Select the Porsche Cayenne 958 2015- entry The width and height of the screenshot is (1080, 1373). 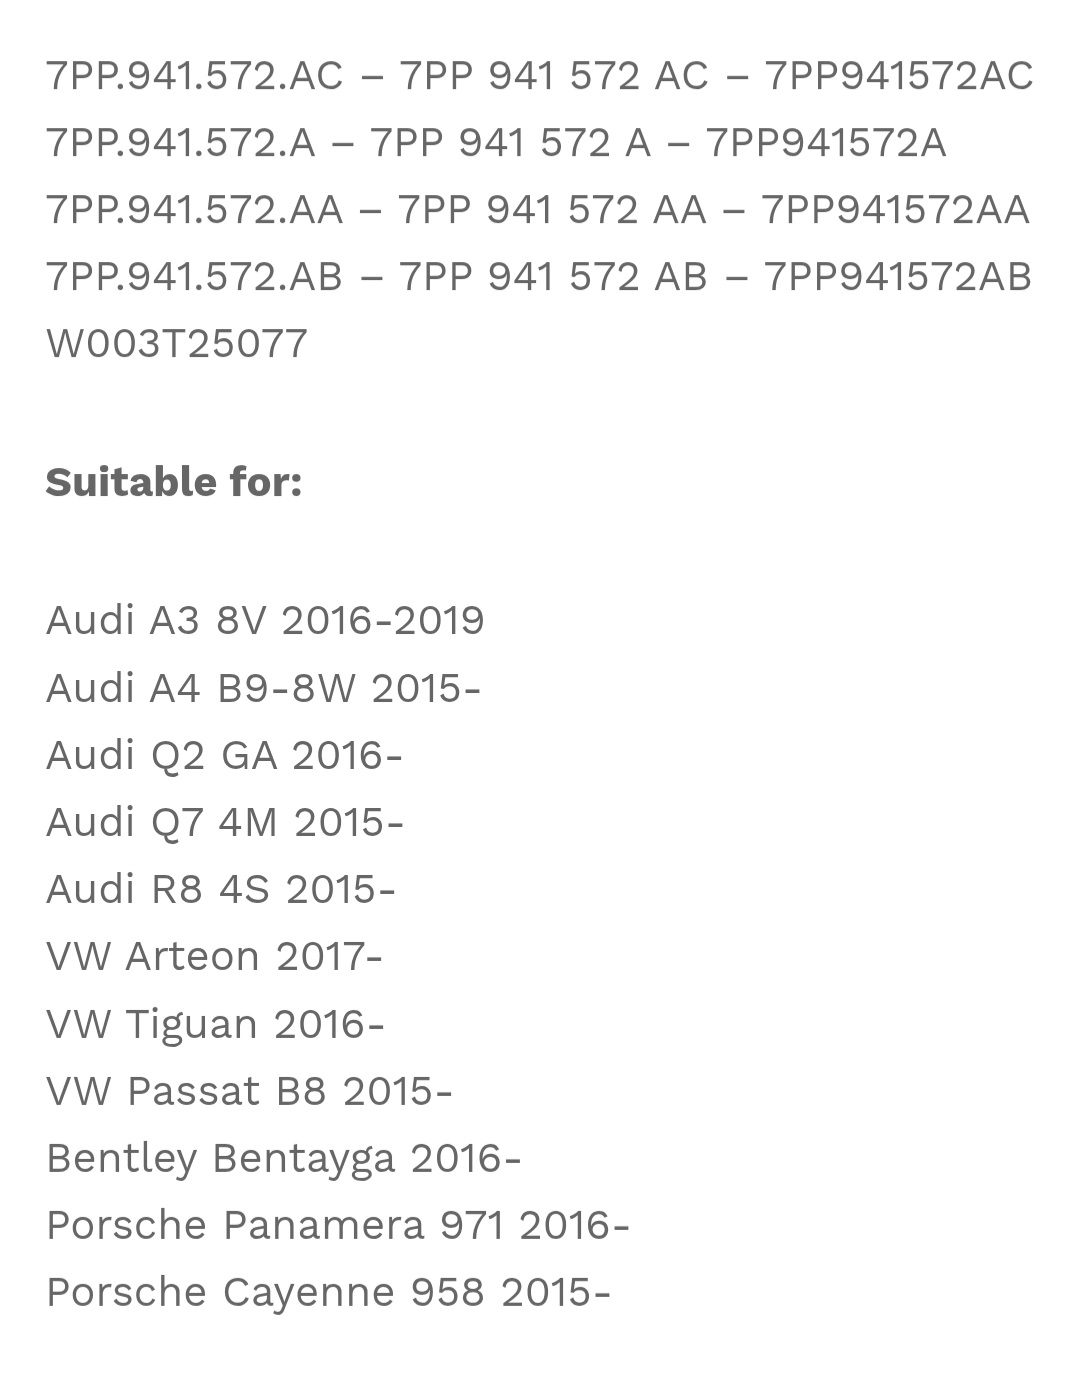(328, 1292)
